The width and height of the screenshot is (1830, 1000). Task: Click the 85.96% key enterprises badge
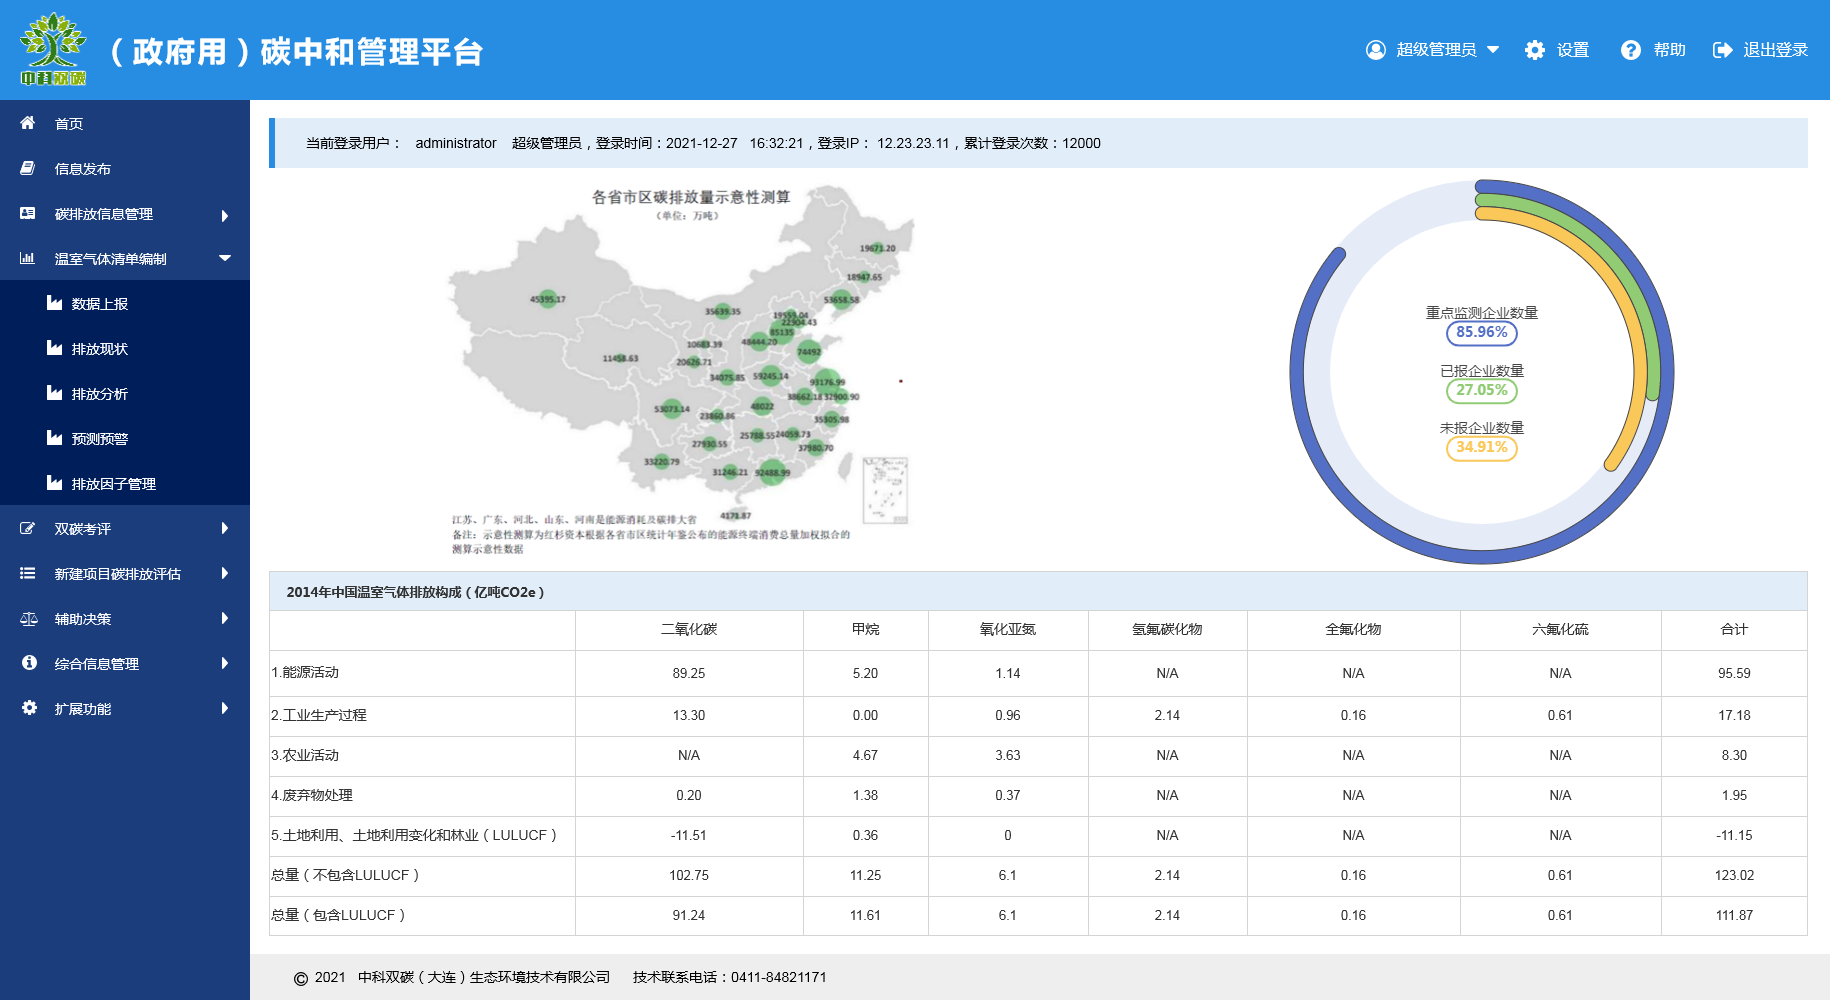[x=1481, y=333]
